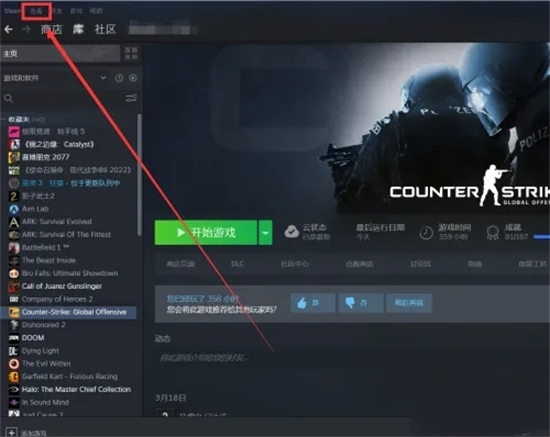
Task: Open the 查看 menu
Action: pyautogui.click(x=36, y=11)
